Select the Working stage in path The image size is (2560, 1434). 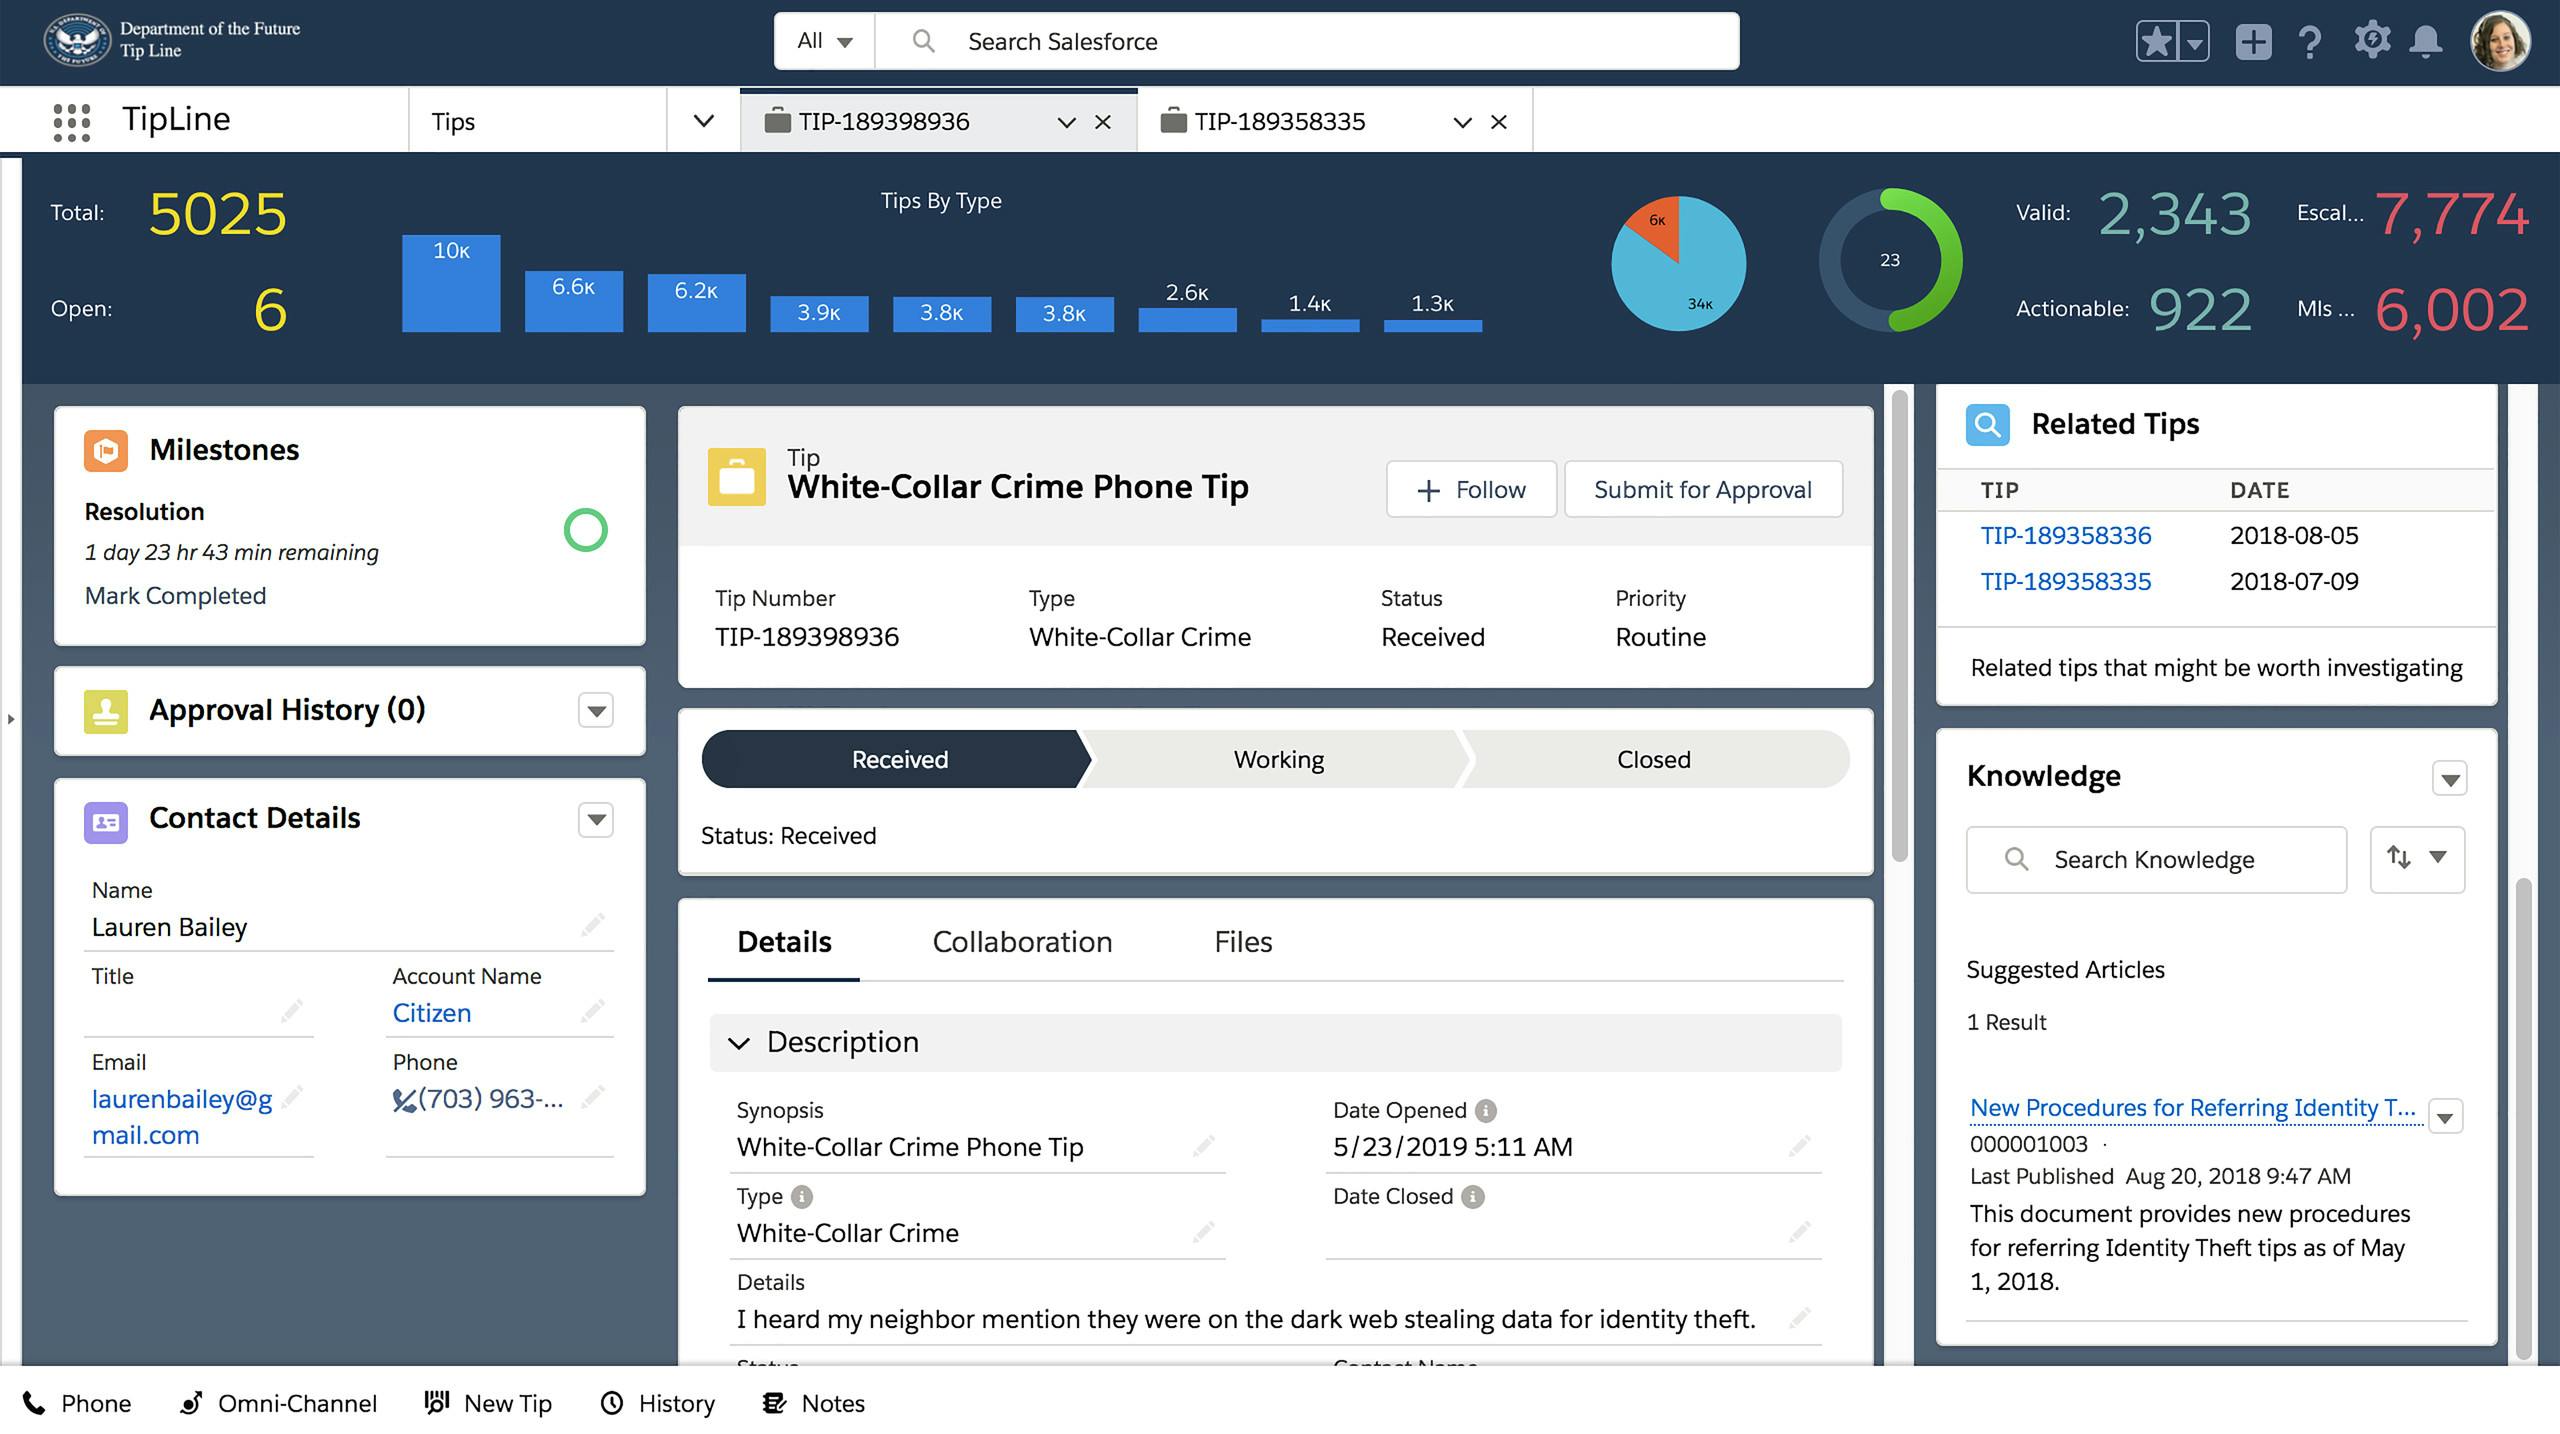pos(1278,759)
